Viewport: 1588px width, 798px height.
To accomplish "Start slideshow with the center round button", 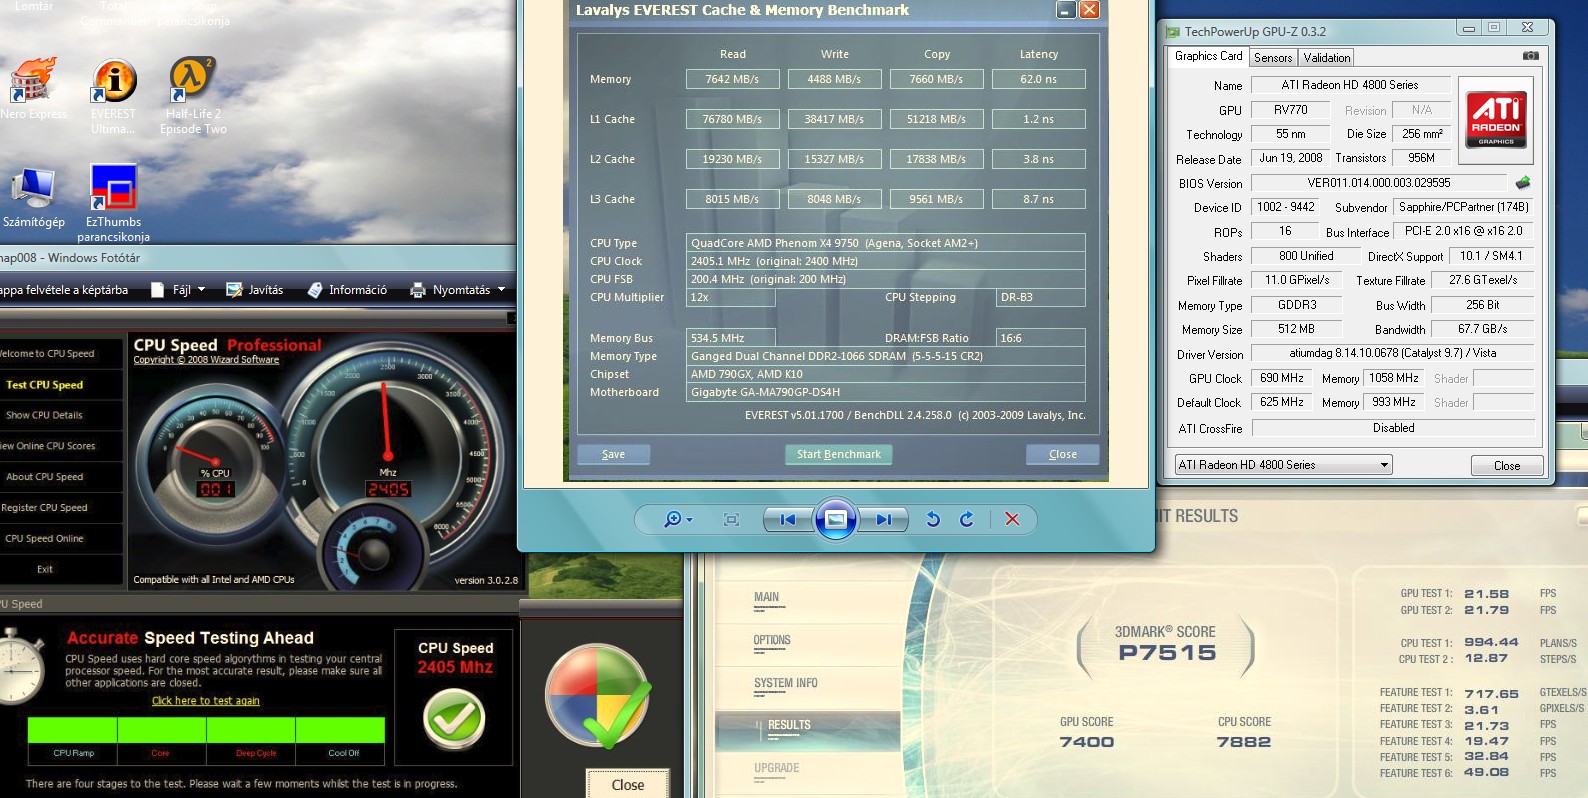I will [836, 519].
